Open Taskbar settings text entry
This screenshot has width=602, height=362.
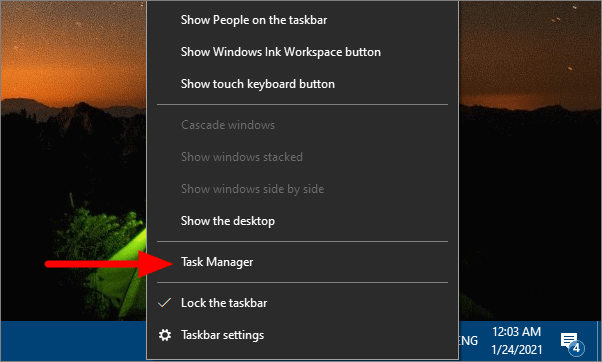coord(223,335)
